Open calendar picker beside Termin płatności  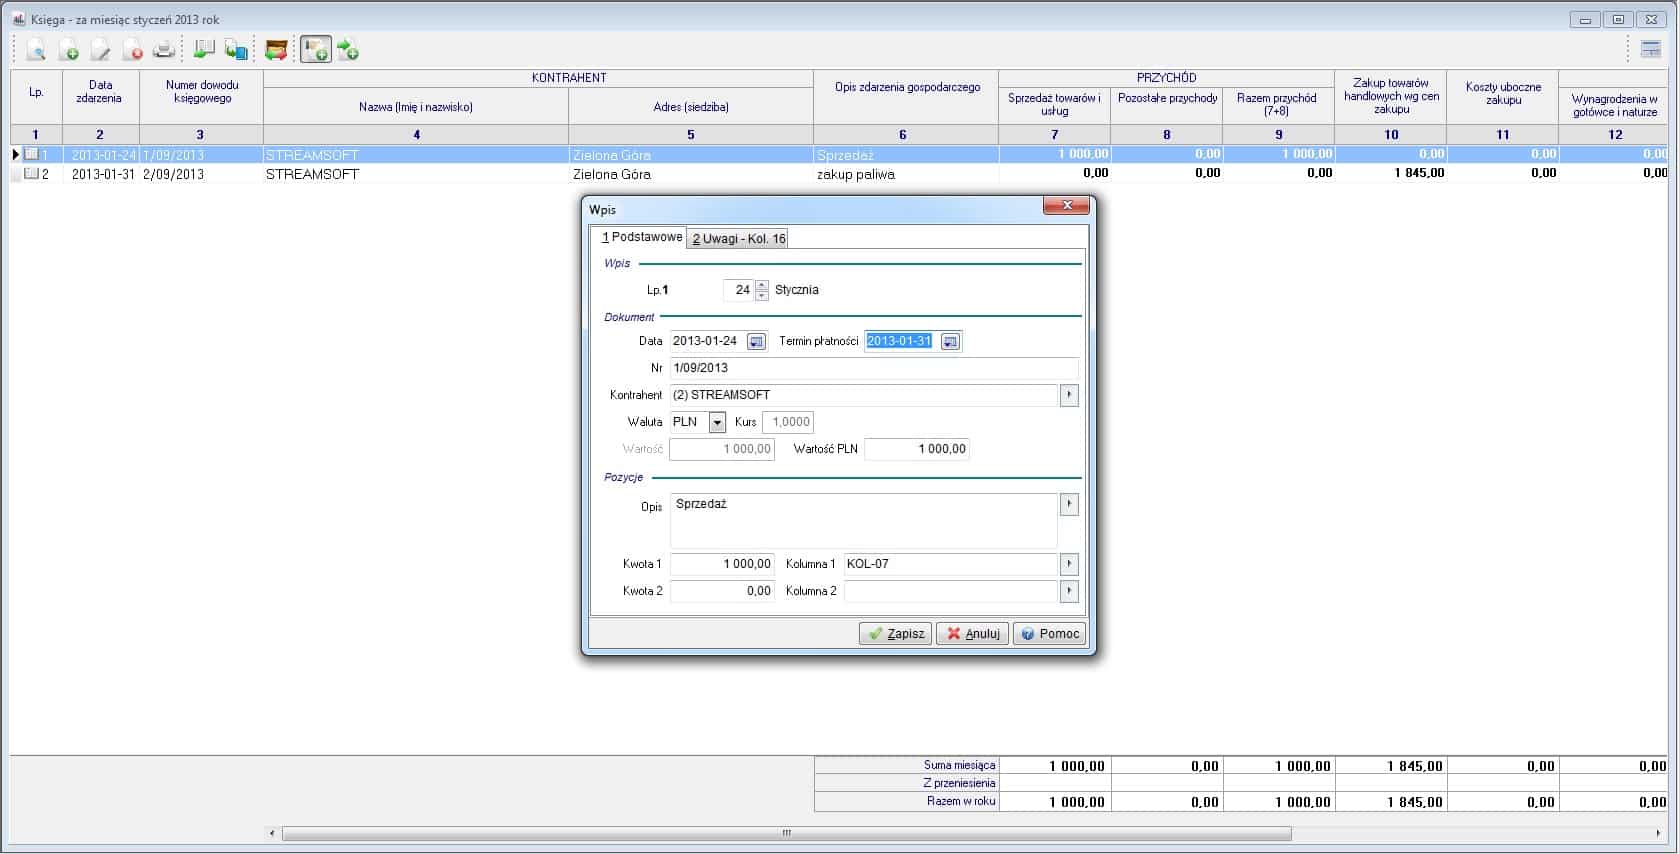[950, 342]
